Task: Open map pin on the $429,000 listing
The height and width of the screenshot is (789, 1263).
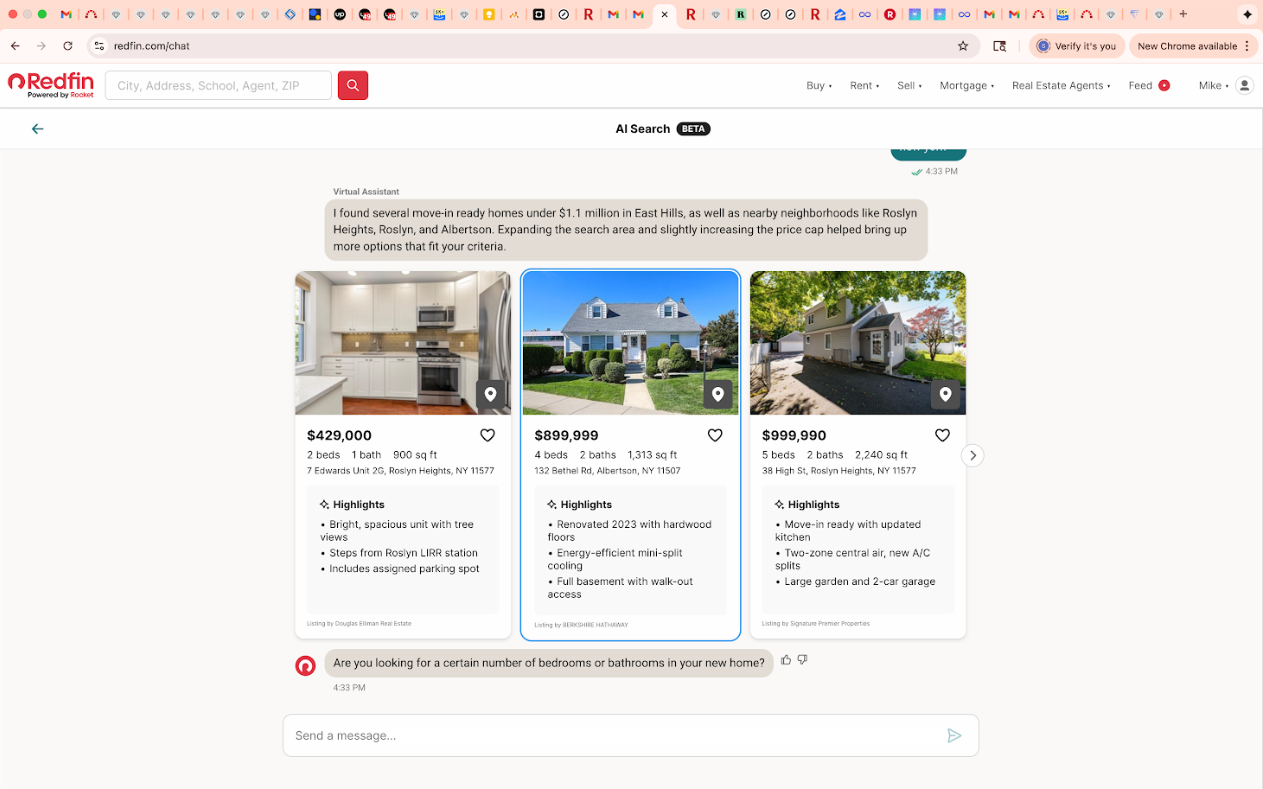Action: pyautogui.click(x=490, y=394)
